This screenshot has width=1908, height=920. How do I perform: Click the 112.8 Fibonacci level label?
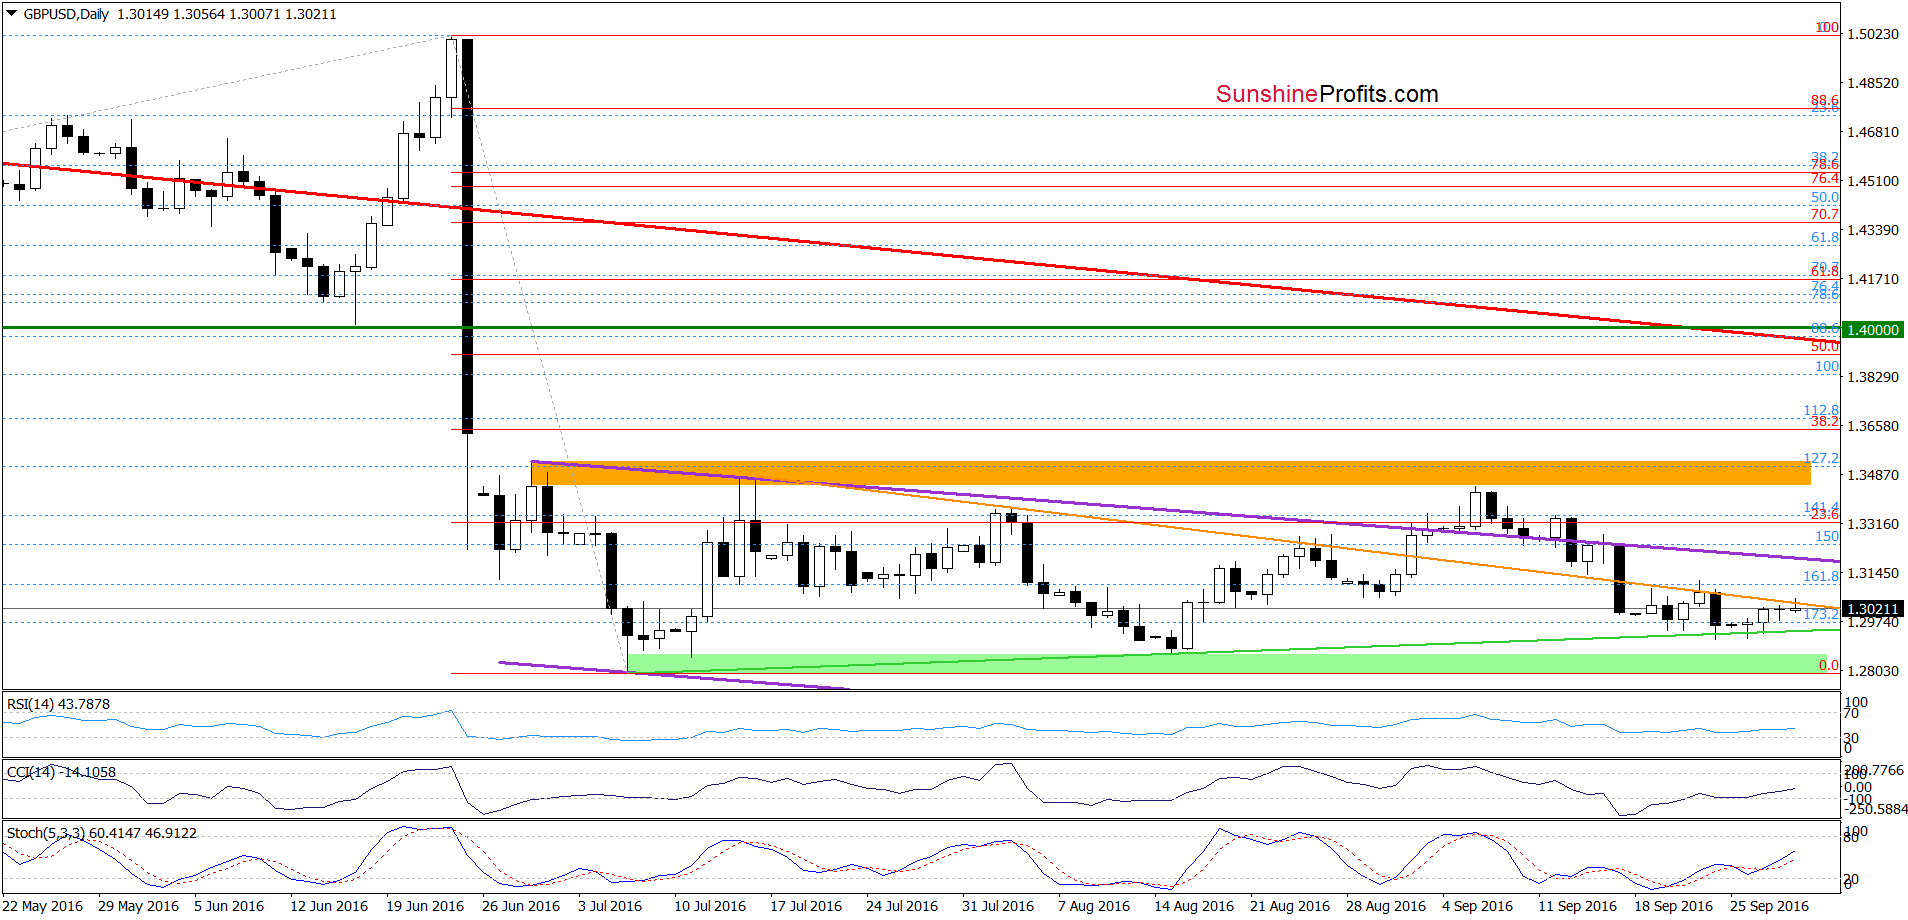1821,410
